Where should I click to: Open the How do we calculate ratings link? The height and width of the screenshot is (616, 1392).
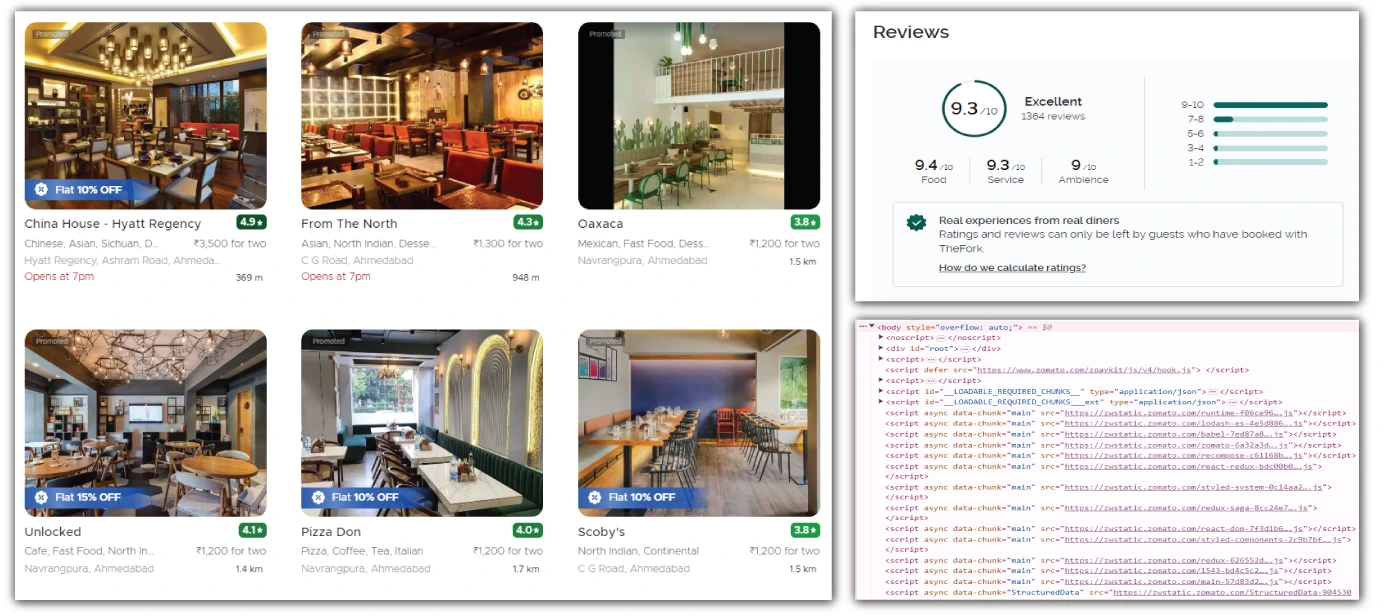pos(1012,268)
